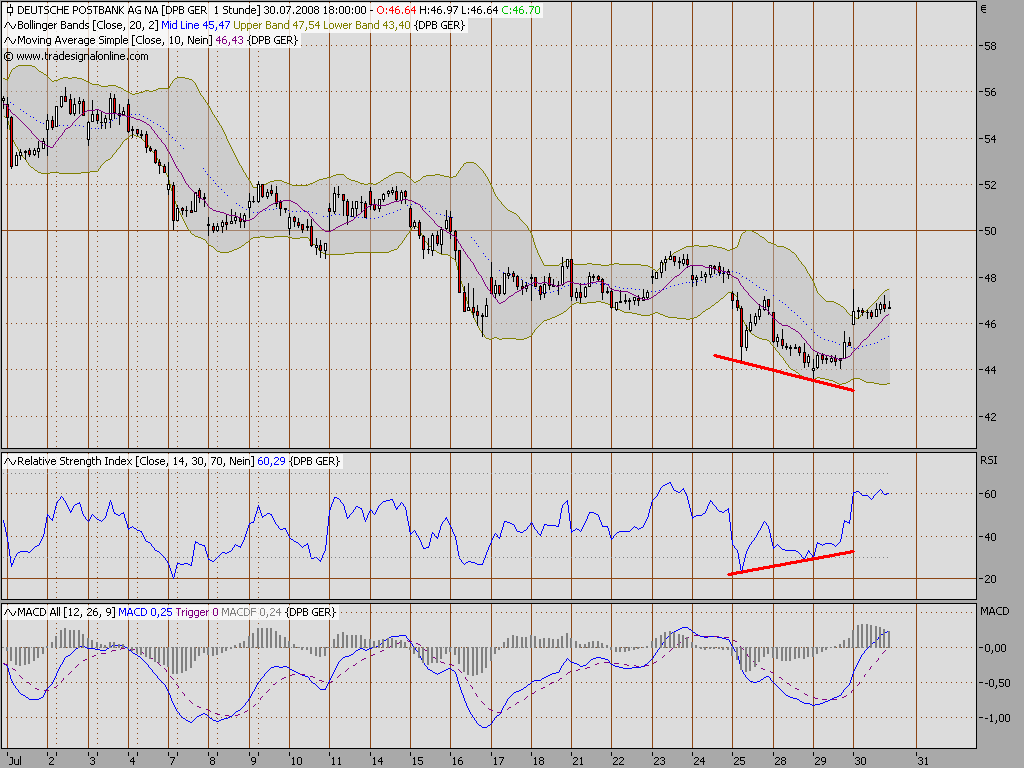This screenshot has height=768, width=1024.
Task: Click the 54 price axis label
Action: [x=990, y=139]
